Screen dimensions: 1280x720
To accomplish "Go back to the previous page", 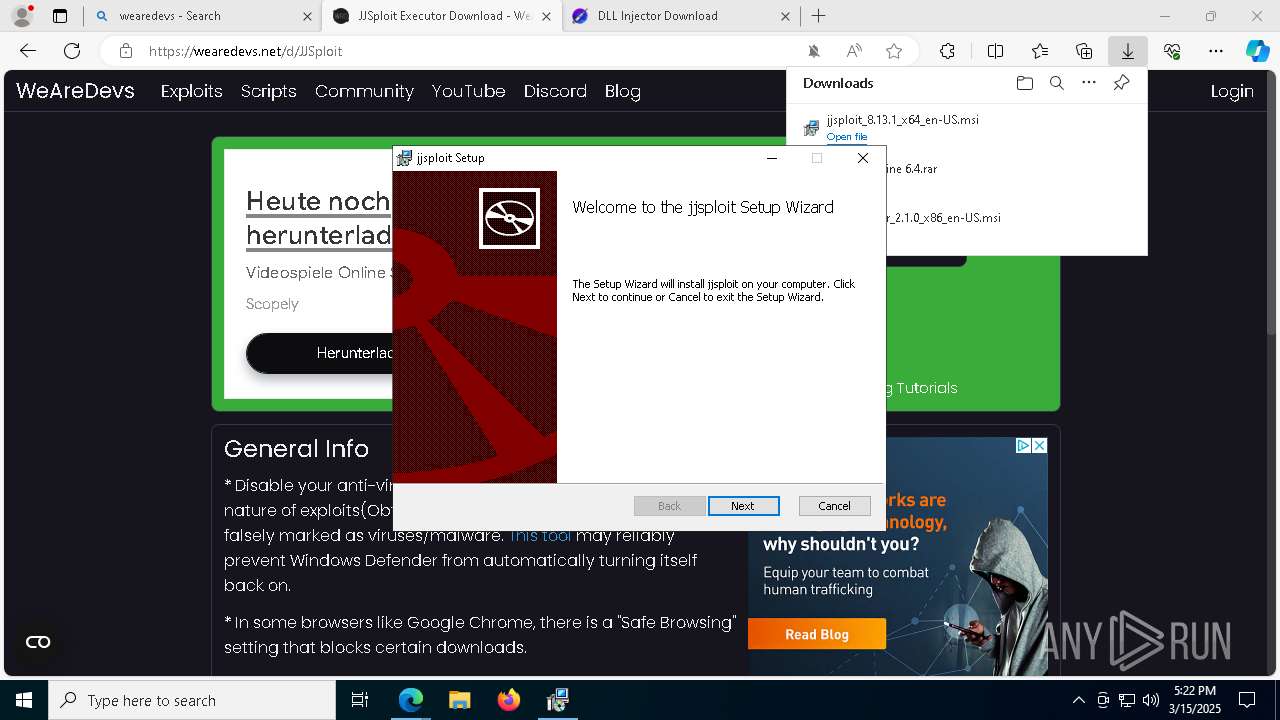I will 28,51.
